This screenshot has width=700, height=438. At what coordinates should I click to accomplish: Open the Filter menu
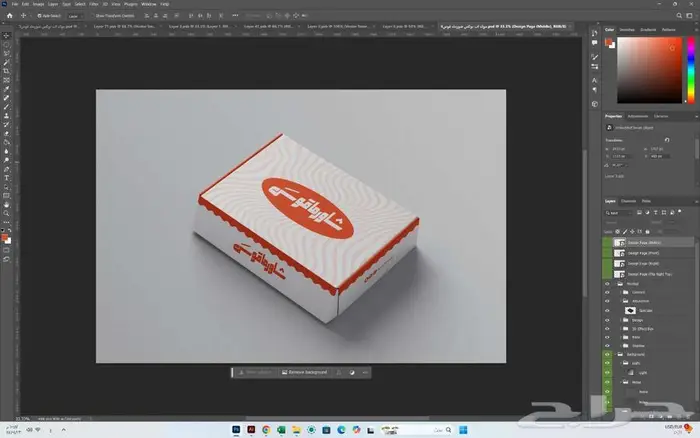(x=94, y=4)
